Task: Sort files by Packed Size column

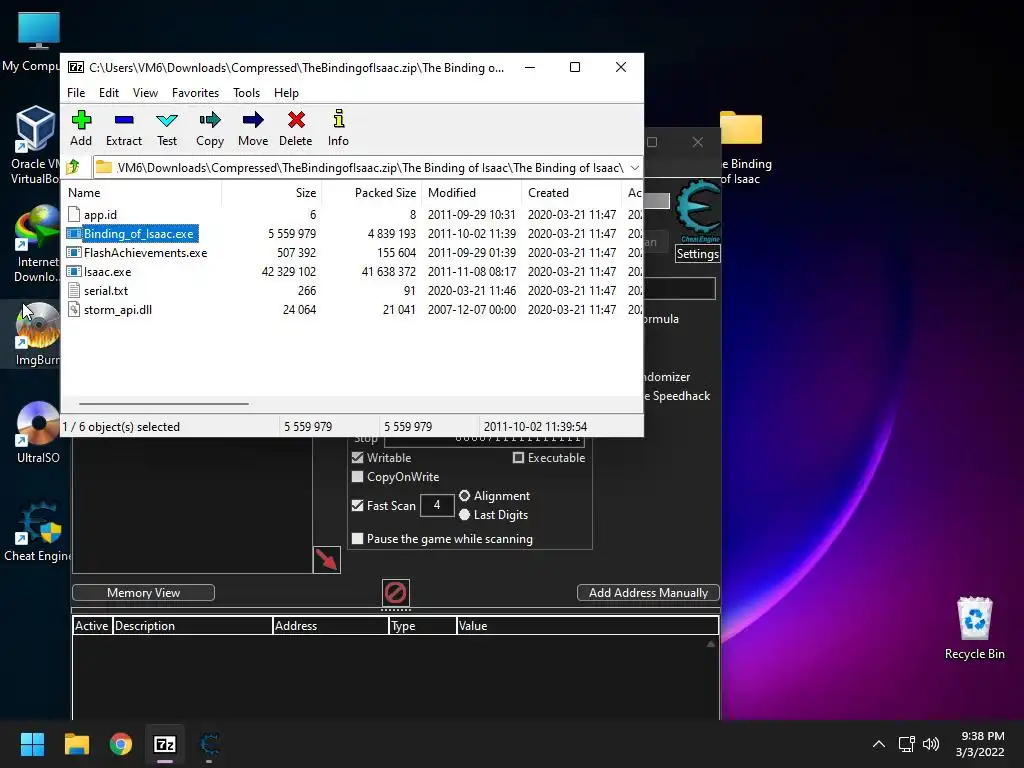Action: pos(371,193)
